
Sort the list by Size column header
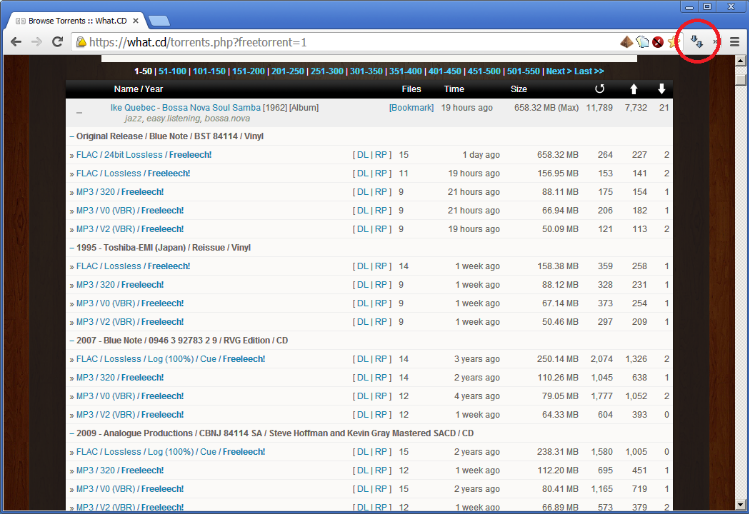(x=518, y=89)
